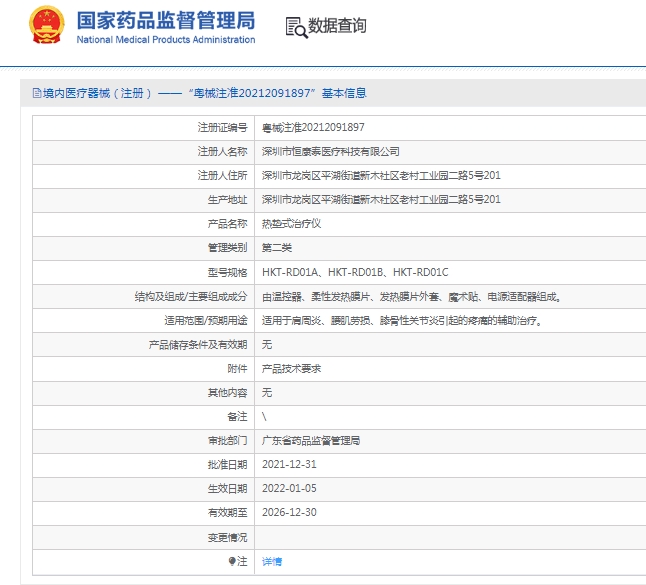Click the backslash value for 备注
This screenshot has width=646, height=585.
pos(264,417)
